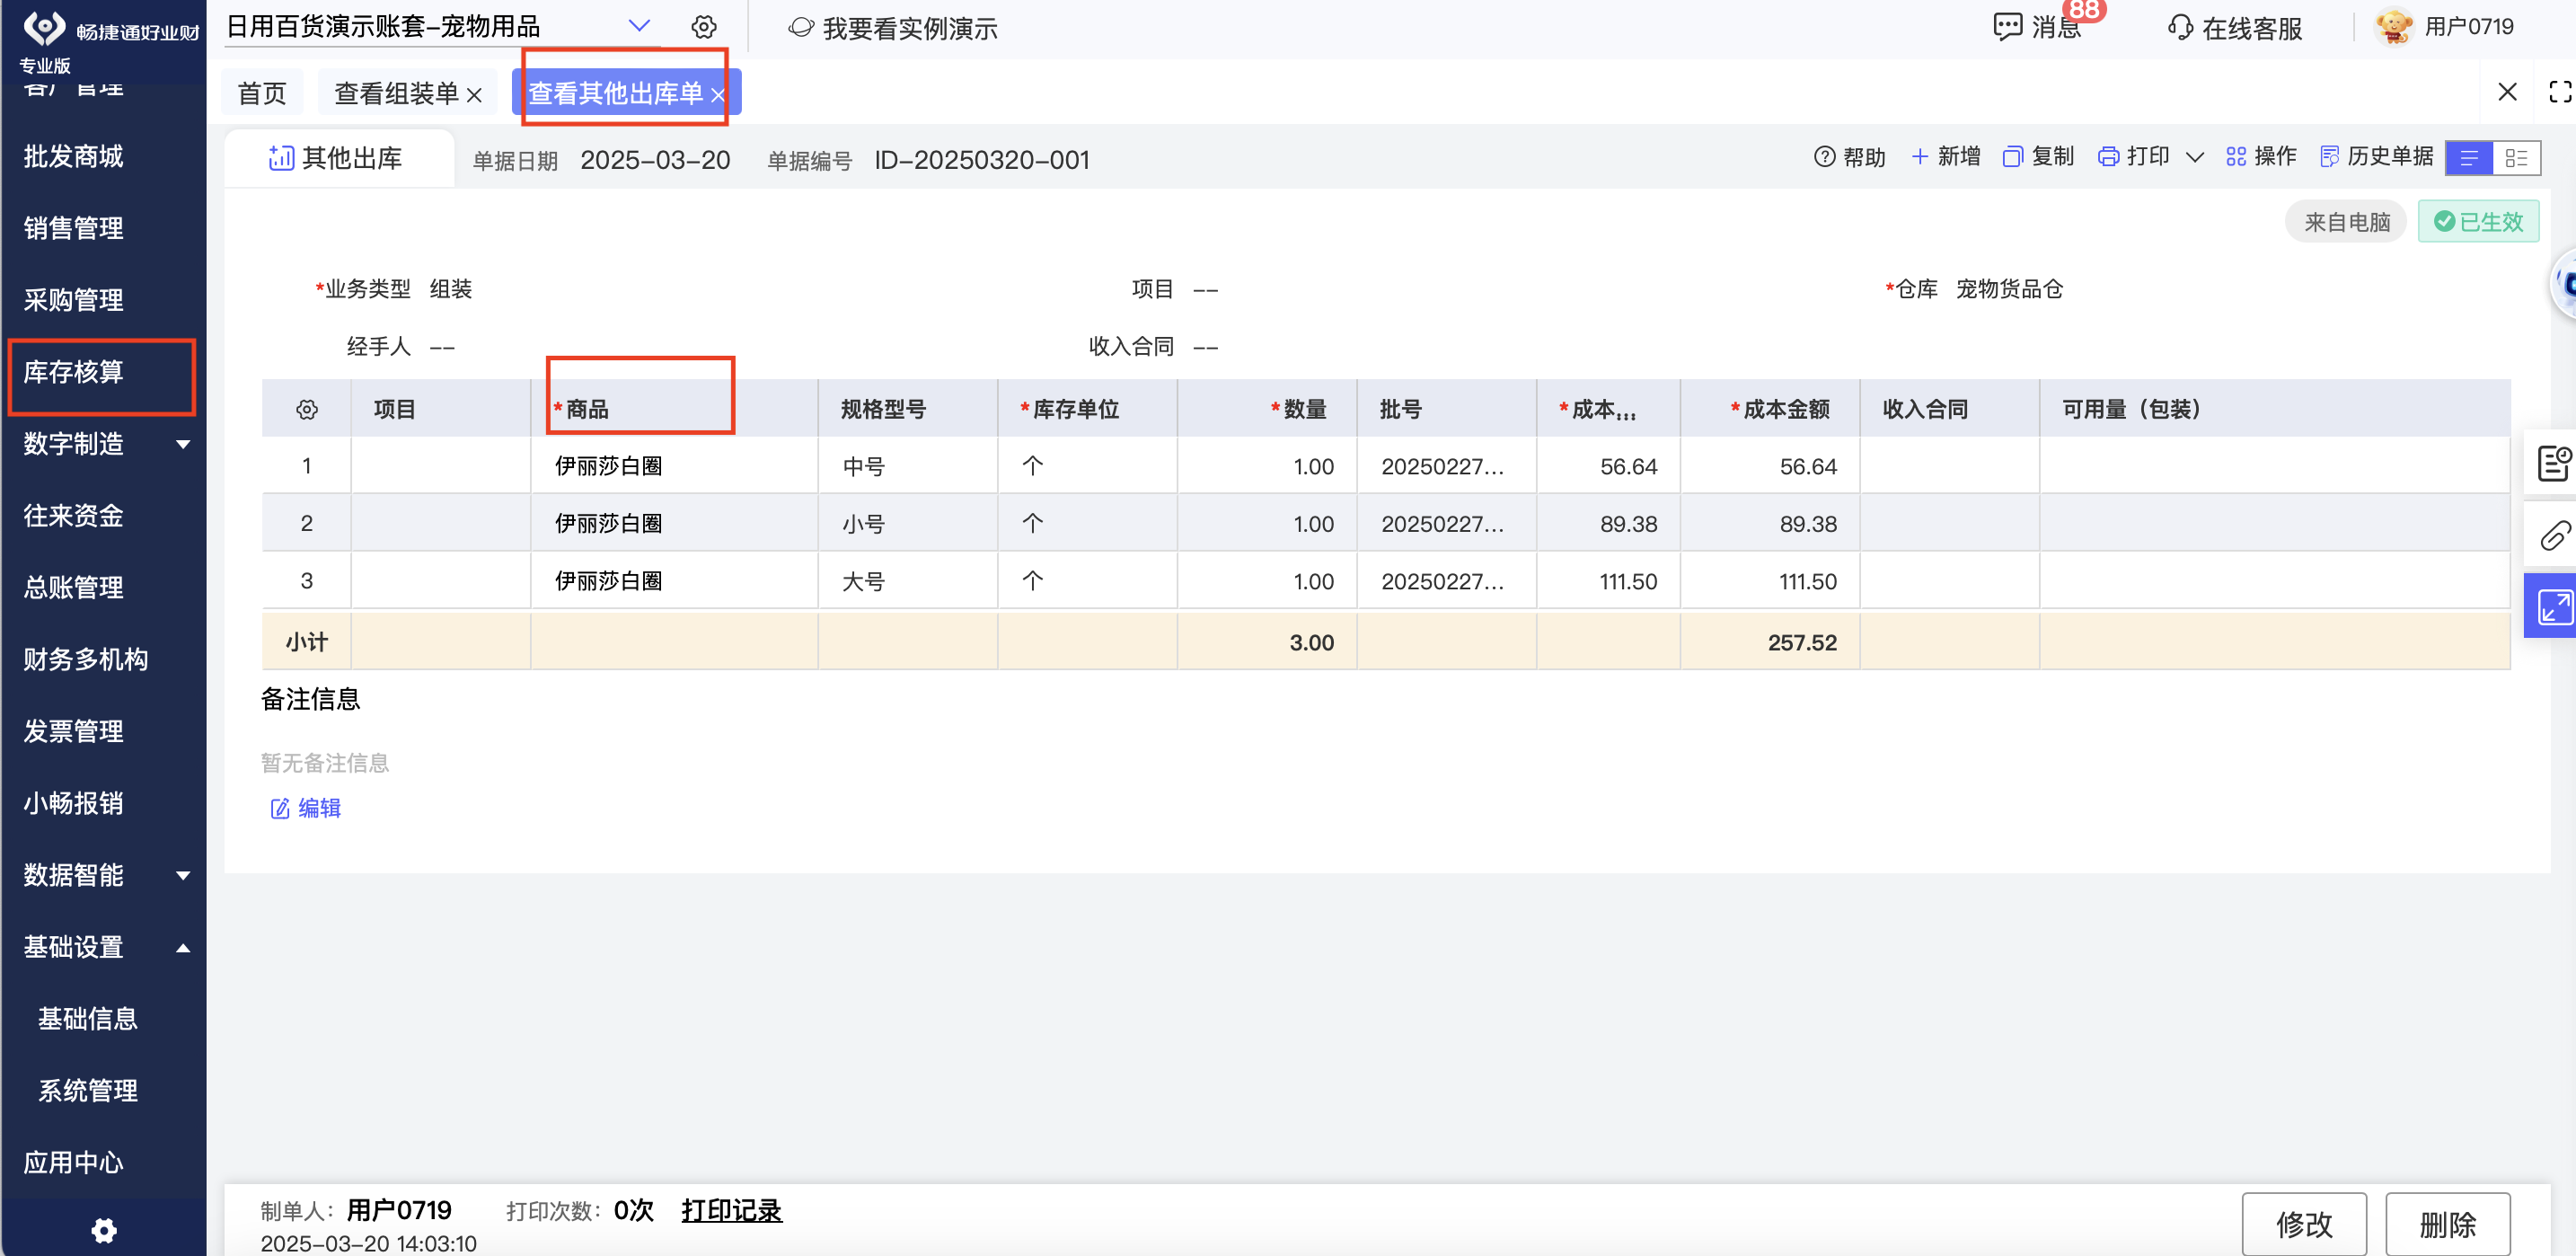Switch to the 首页 tab
The height and width of the screenshot is (1256, 2576).
pyautogui.click(x=262, y=93)
